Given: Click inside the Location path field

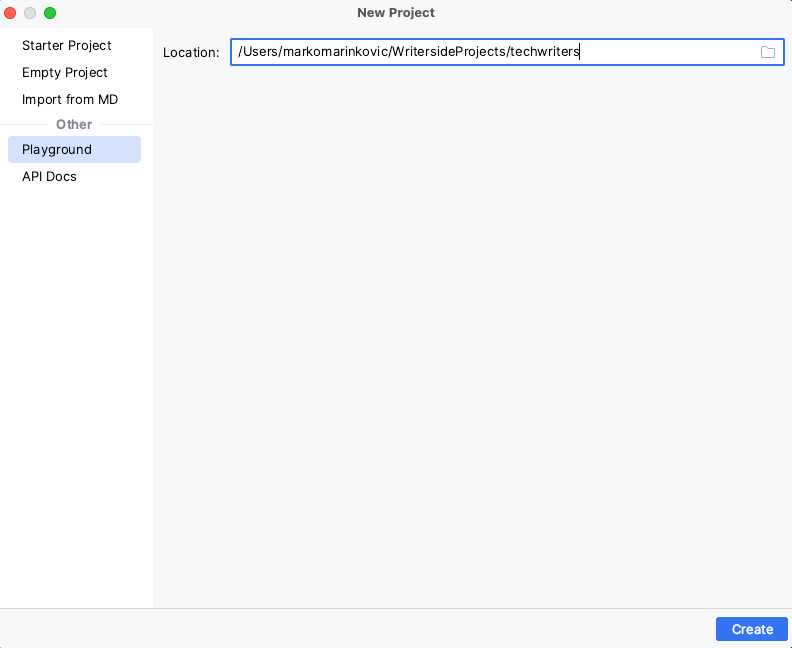Looking at the screenshot, I should [660, 52].
